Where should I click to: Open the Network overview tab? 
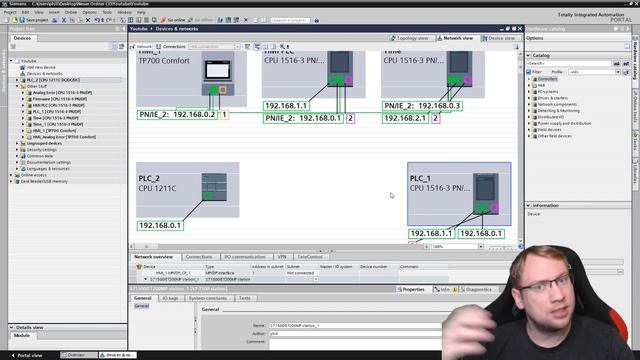(x=153, y=257)
